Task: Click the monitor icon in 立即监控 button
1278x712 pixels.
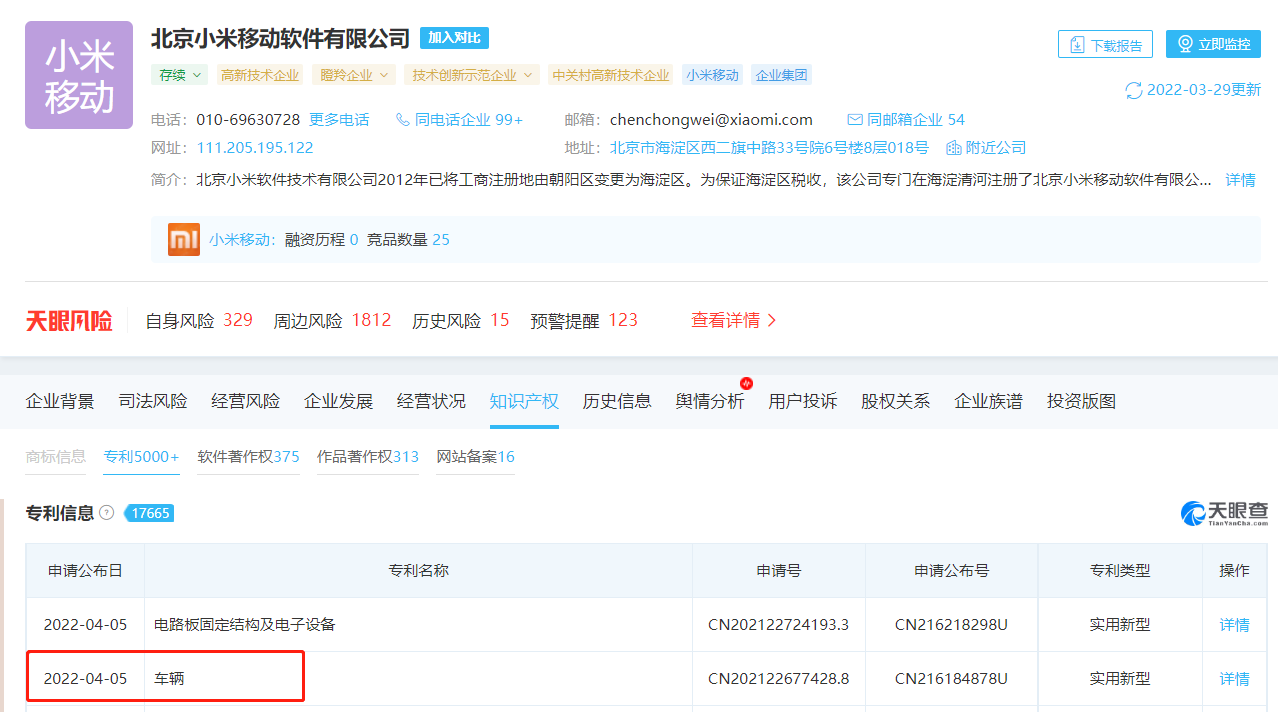Action: coord(1186,44)
